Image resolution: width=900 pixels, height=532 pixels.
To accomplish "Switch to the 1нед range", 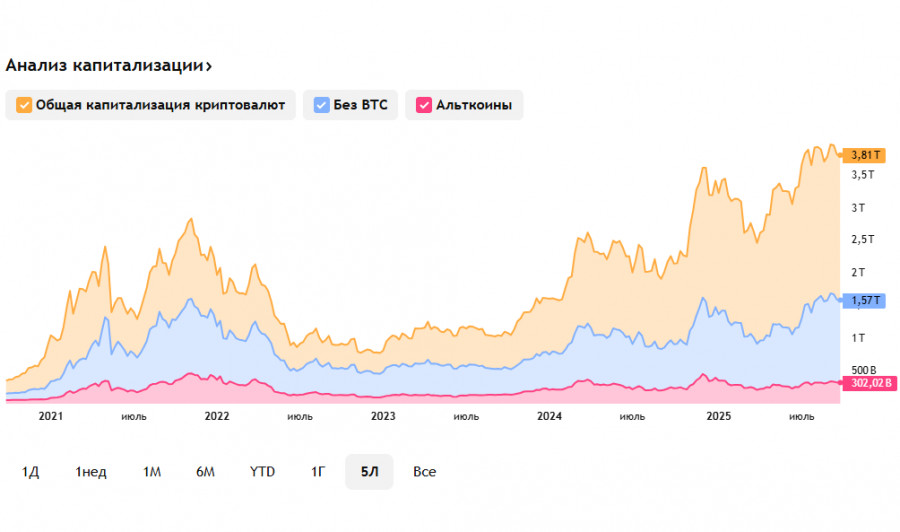I will click(x=91, y=472).
